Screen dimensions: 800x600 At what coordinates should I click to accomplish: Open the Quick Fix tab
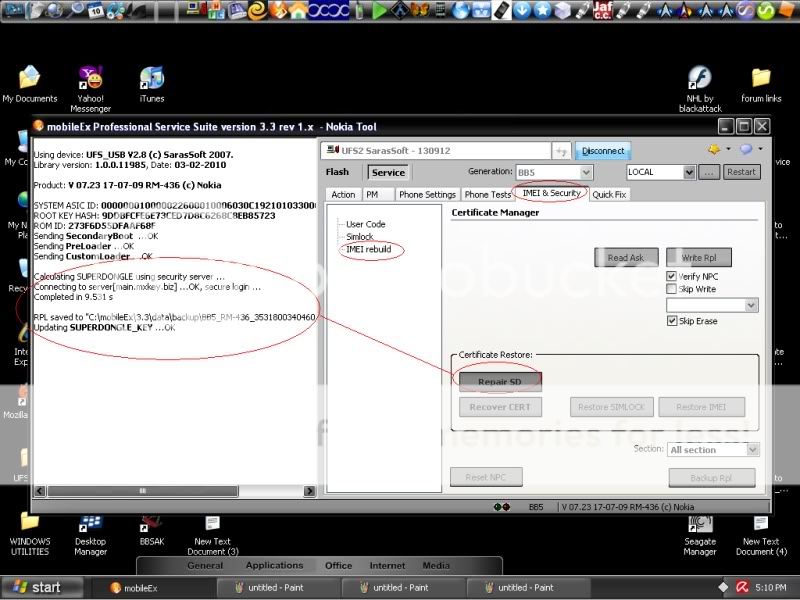609,194
